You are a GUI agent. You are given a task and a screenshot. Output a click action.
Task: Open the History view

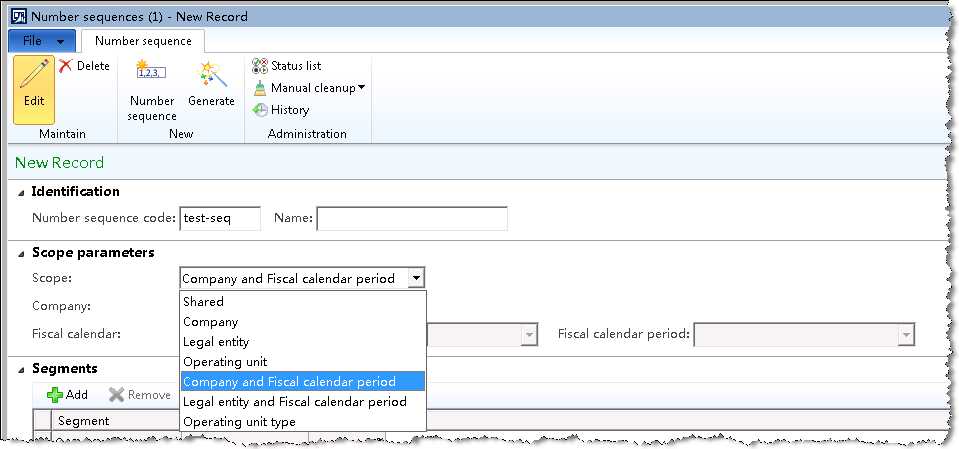point(281,110)
